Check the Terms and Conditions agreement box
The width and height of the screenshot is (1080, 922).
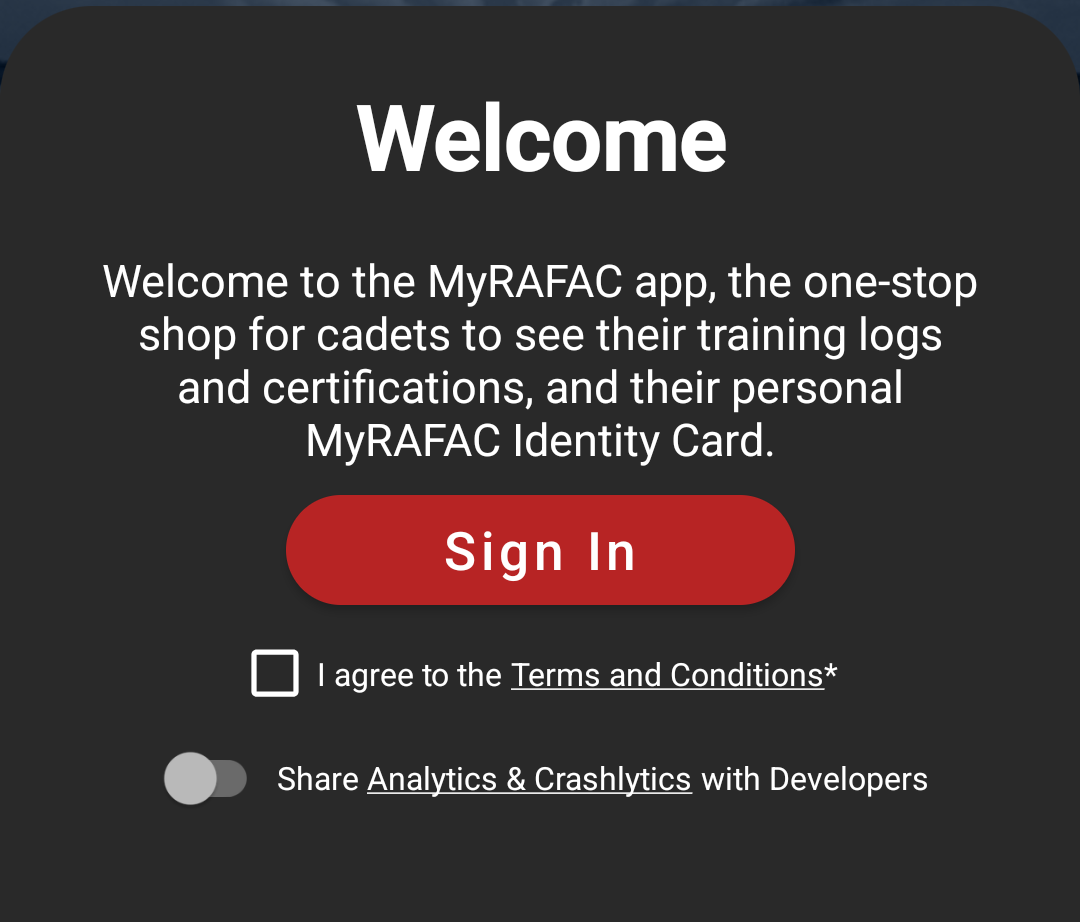[275, 673]
